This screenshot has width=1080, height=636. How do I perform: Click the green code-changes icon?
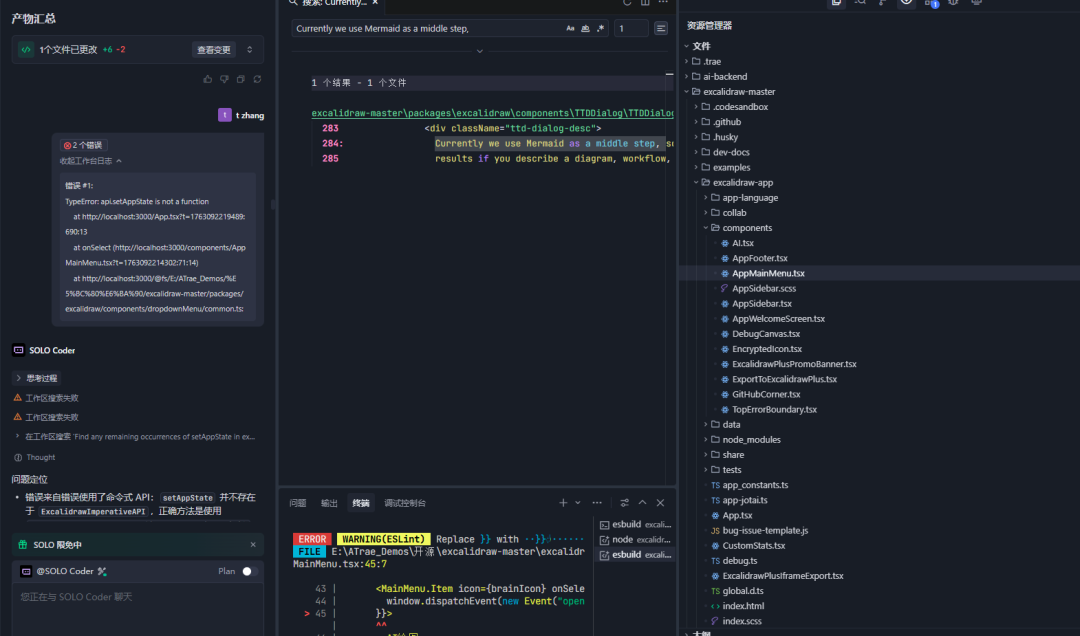point(25,50)
